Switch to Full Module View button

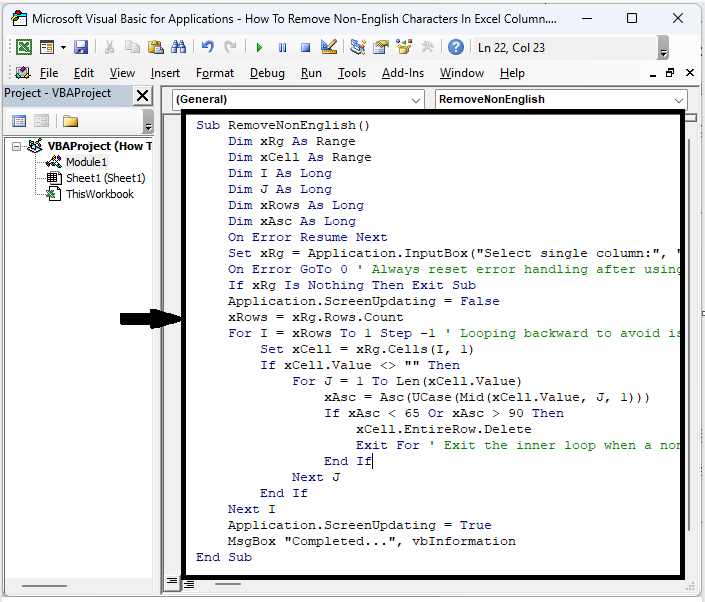click(189, 584)
